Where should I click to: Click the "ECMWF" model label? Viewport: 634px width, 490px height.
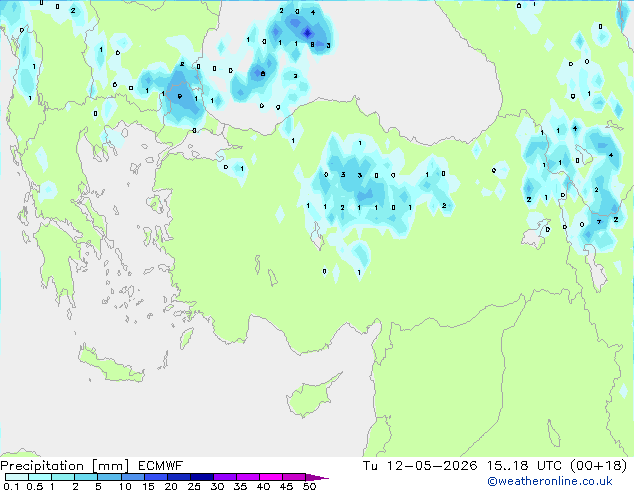160,466
